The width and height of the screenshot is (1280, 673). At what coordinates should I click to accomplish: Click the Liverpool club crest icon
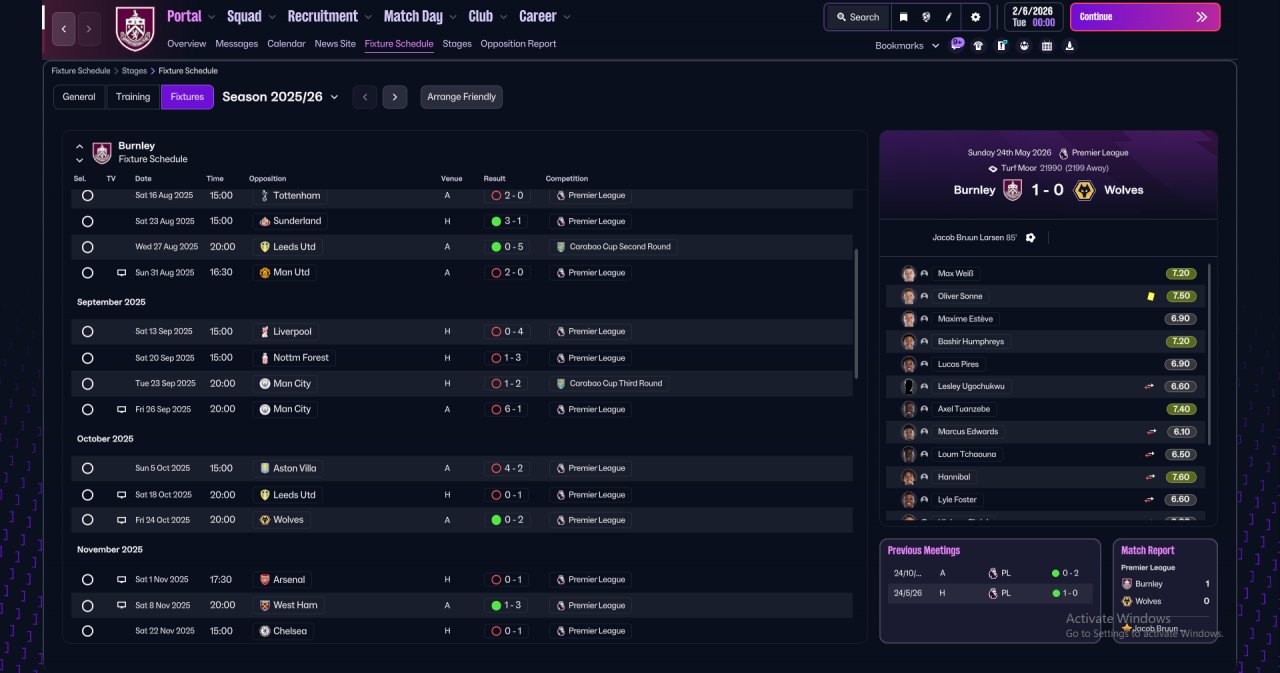tap(264, 331)
